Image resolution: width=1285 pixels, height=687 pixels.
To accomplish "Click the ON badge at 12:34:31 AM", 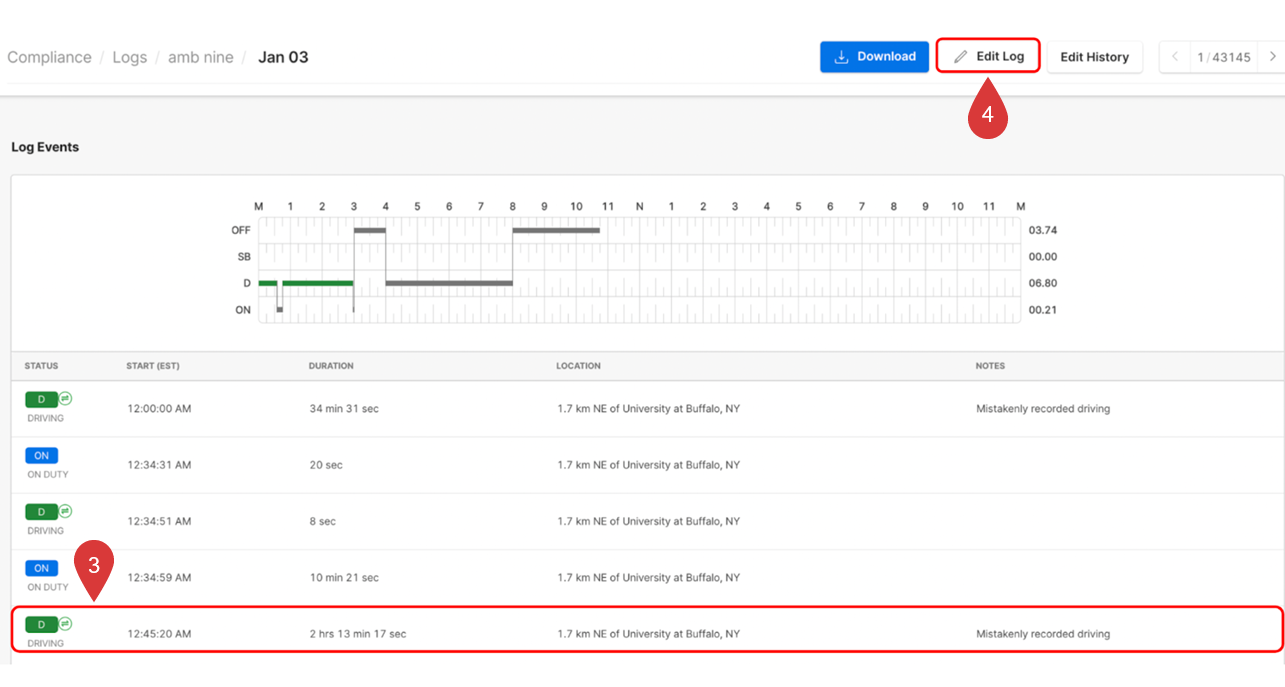I will 41,456.
